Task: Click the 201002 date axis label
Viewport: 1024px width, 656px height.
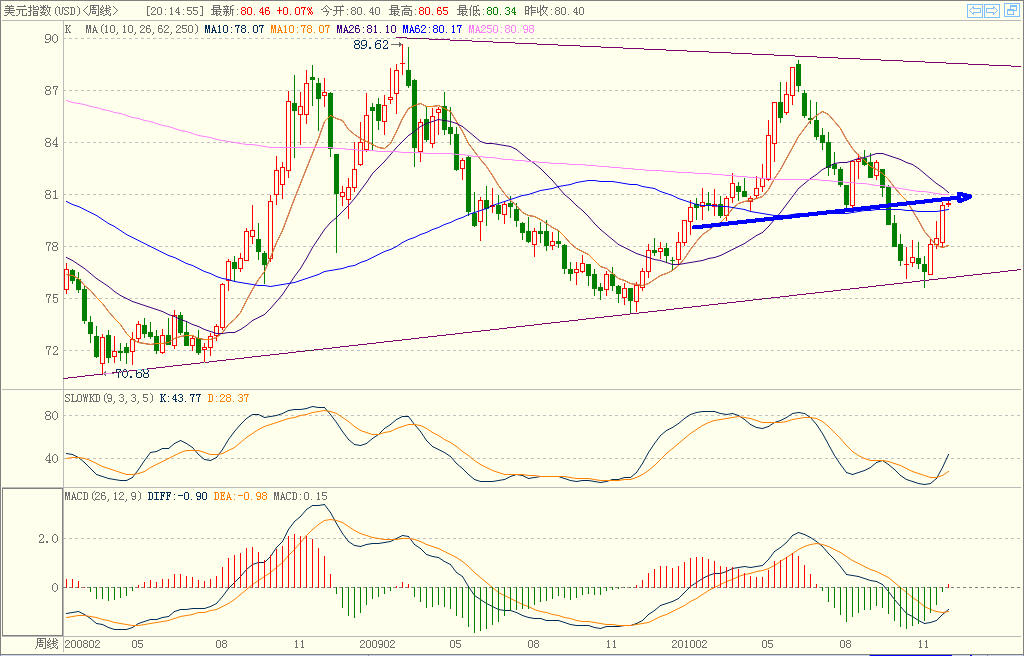Action: [690, 644]
